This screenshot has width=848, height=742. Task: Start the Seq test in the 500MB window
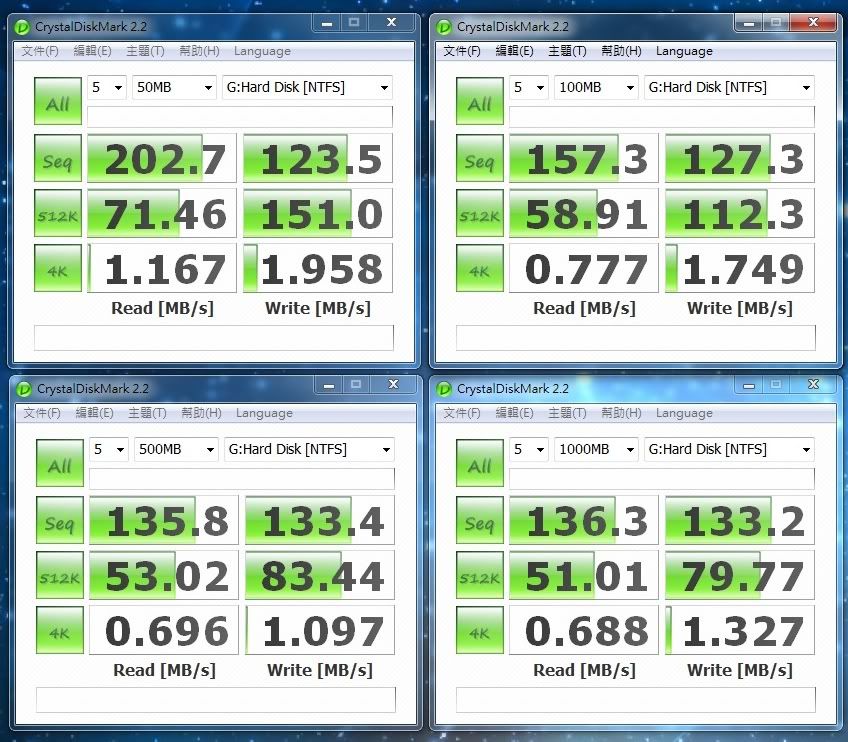[60, 520]
